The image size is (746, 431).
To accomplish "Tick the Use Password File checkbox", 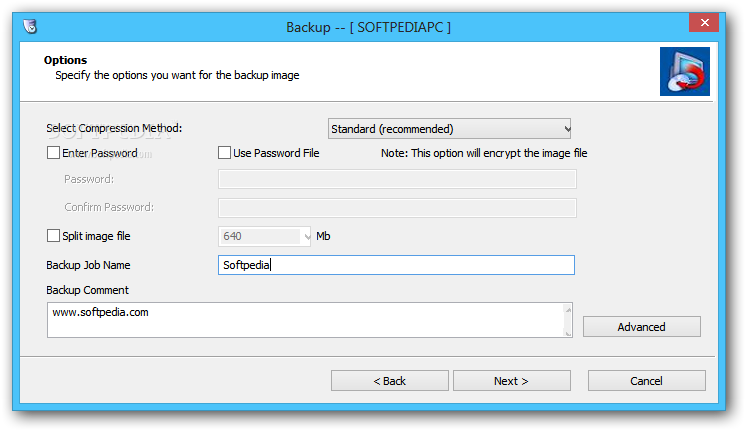I will pos(224,153).
